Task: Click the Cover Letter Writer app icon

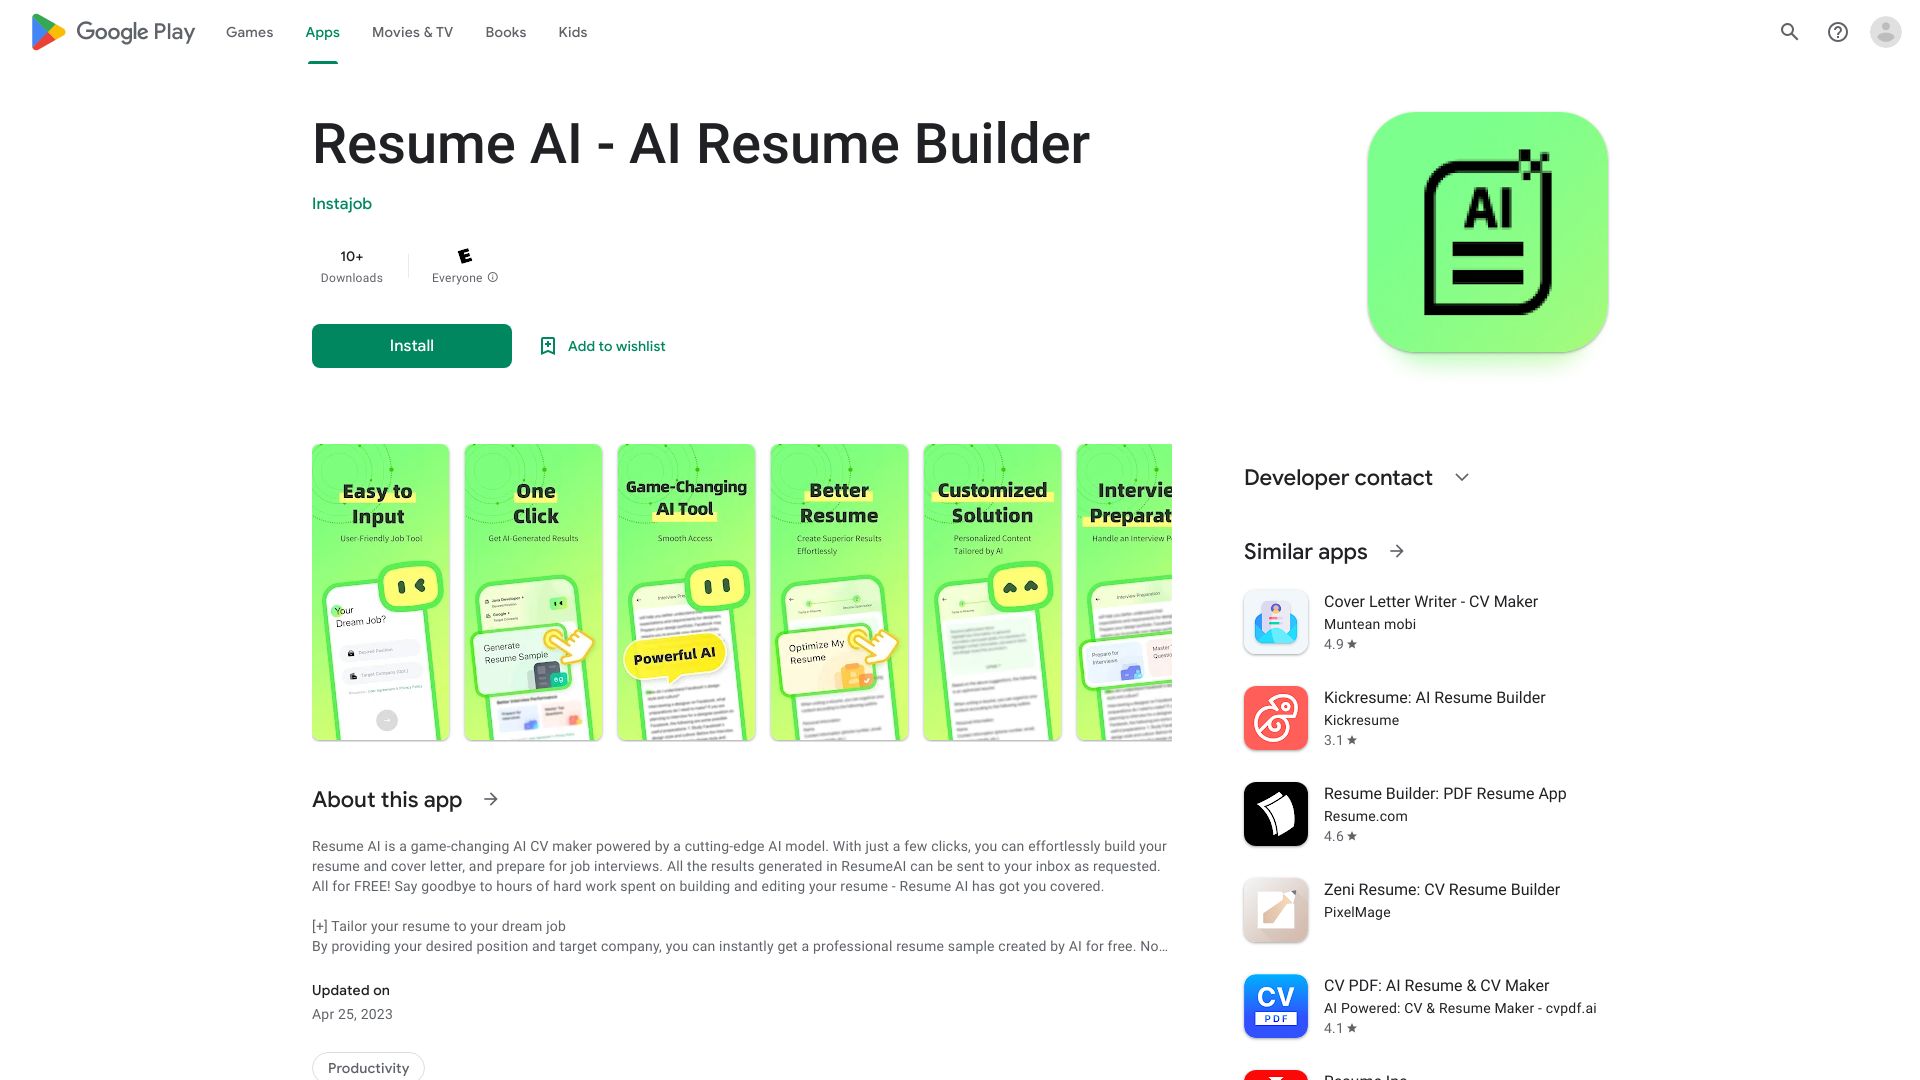Action: (x=1275, y=621)
